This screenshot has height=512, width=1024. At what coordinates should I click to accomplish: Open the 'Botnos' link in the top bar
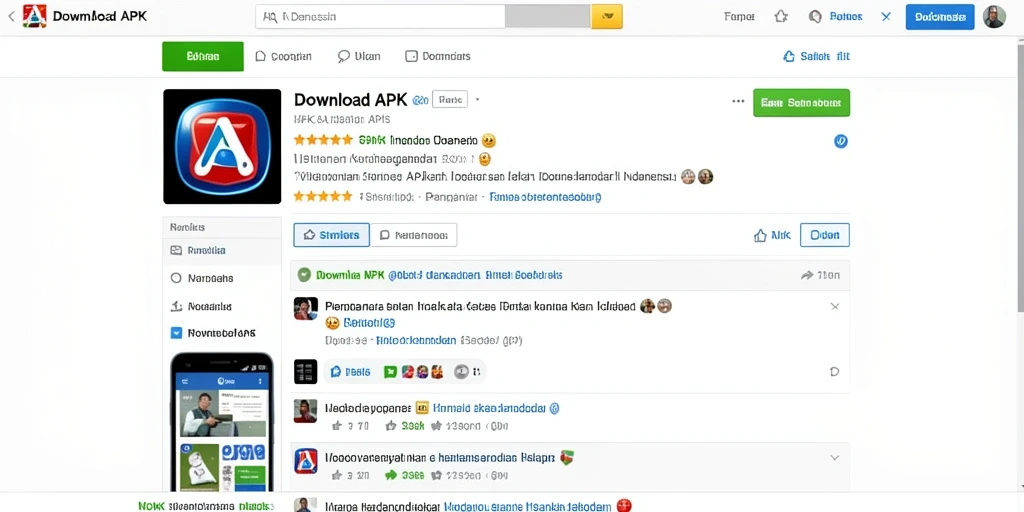tap(846, 17)
